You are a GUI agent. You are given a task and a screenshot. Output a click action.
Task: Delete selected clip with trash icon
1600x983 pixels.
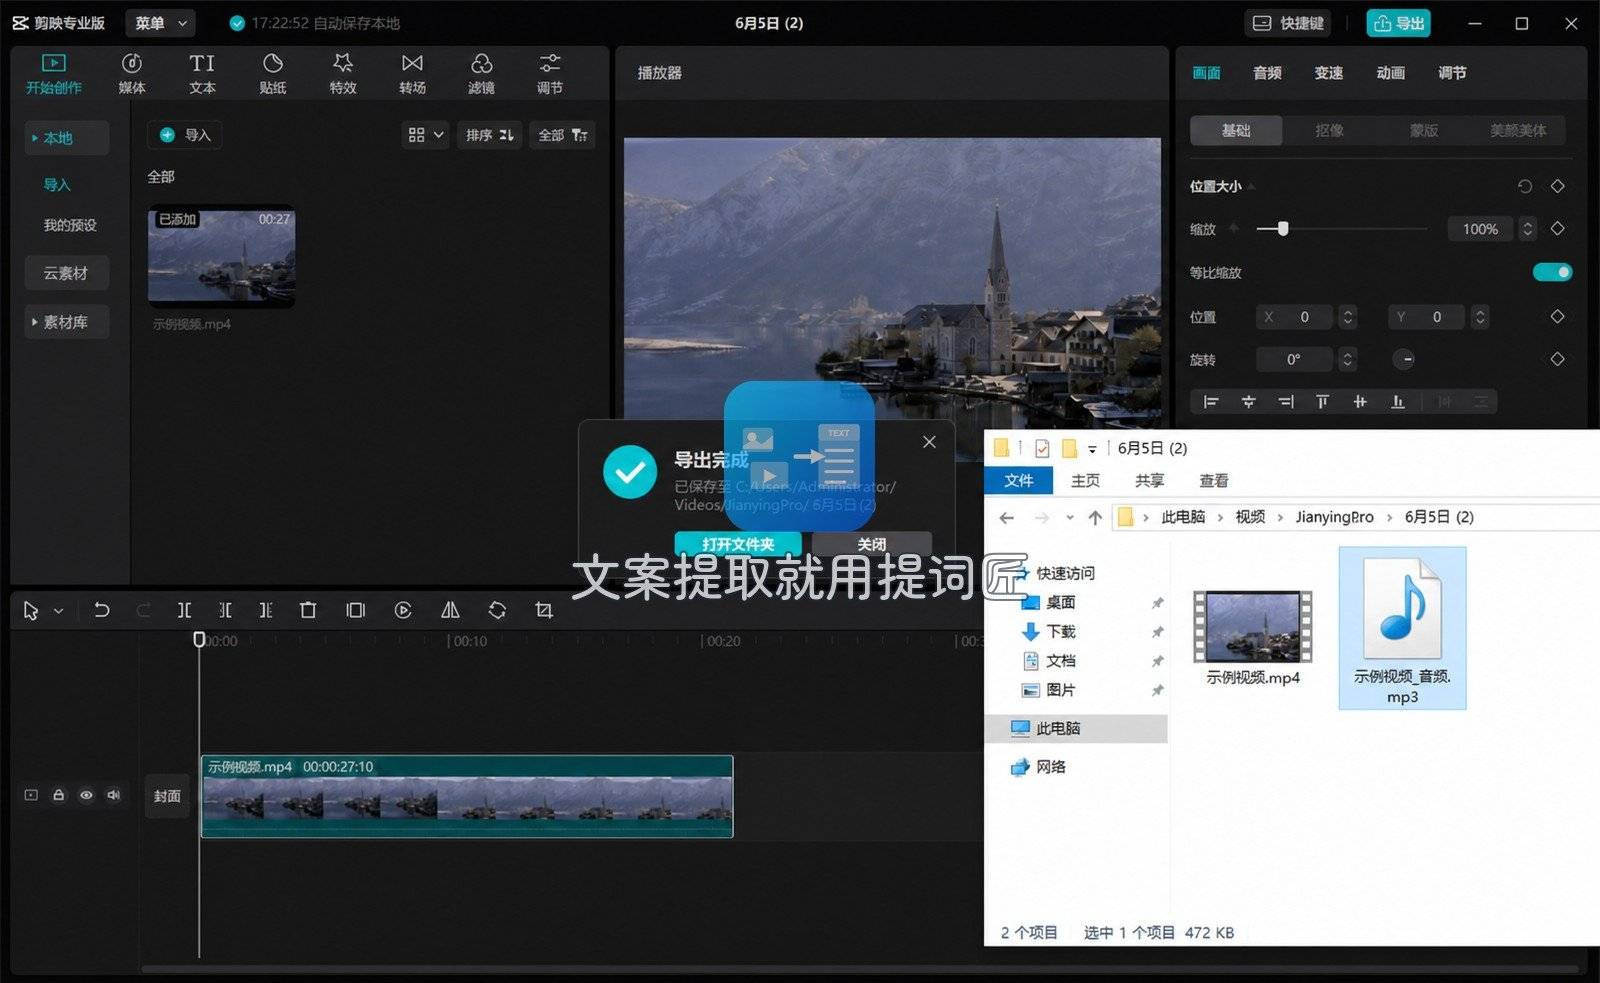click(x=308, y=610)
